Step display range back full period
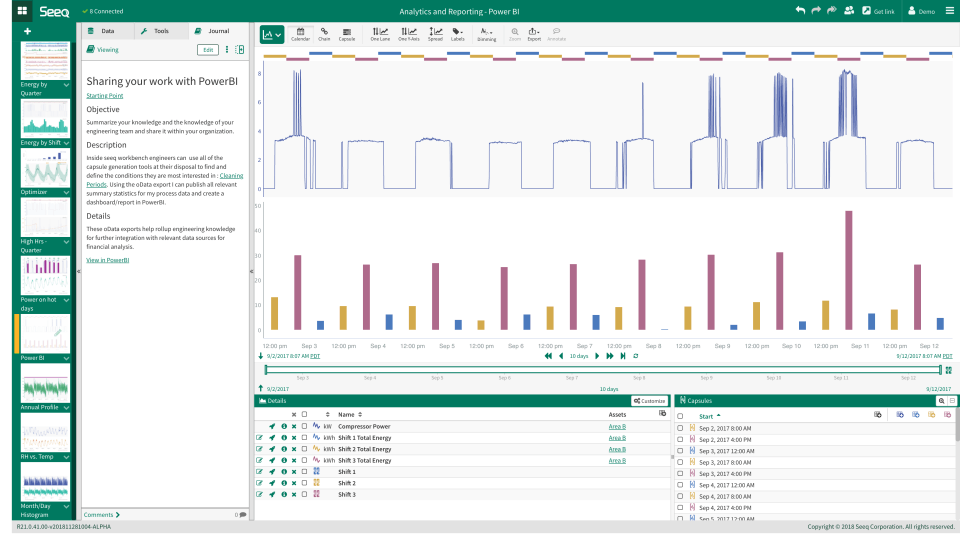Image resolution: width=960 pixels, height=547 pixels. pos(548,356)
